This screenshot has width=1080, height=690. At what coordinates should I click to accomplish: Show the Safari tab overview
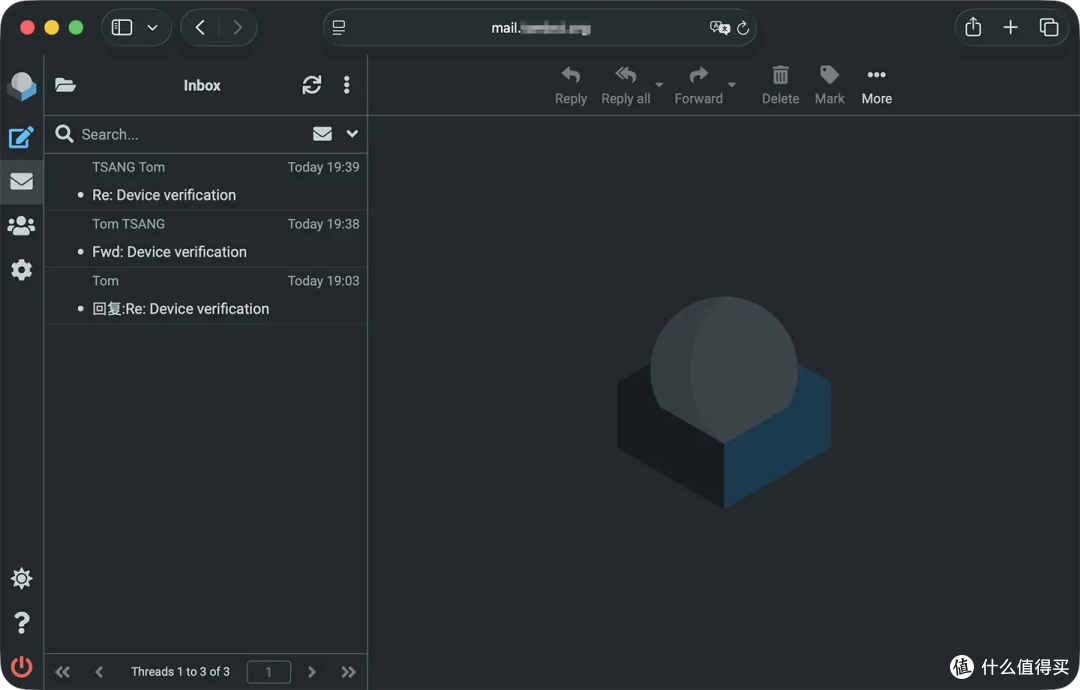pyautogui.click(x=1049, y=28)
